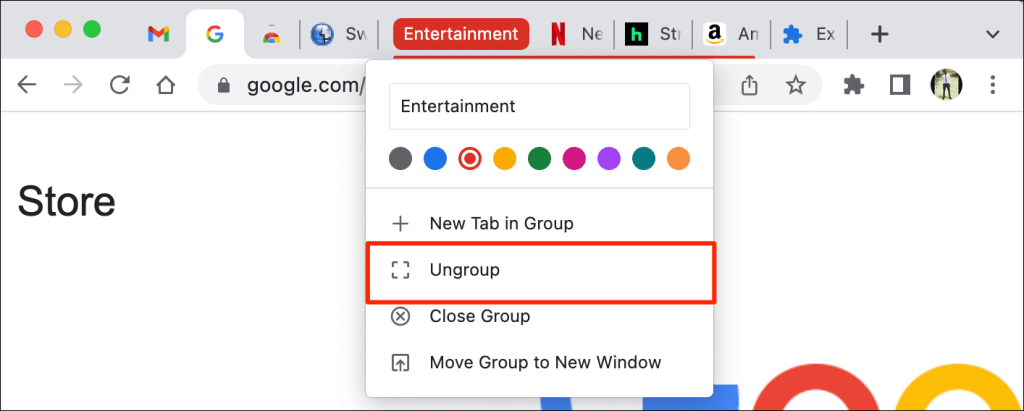Collapse the Entertainment tab group label
1024x411 pixels.
tap(461, 34)
